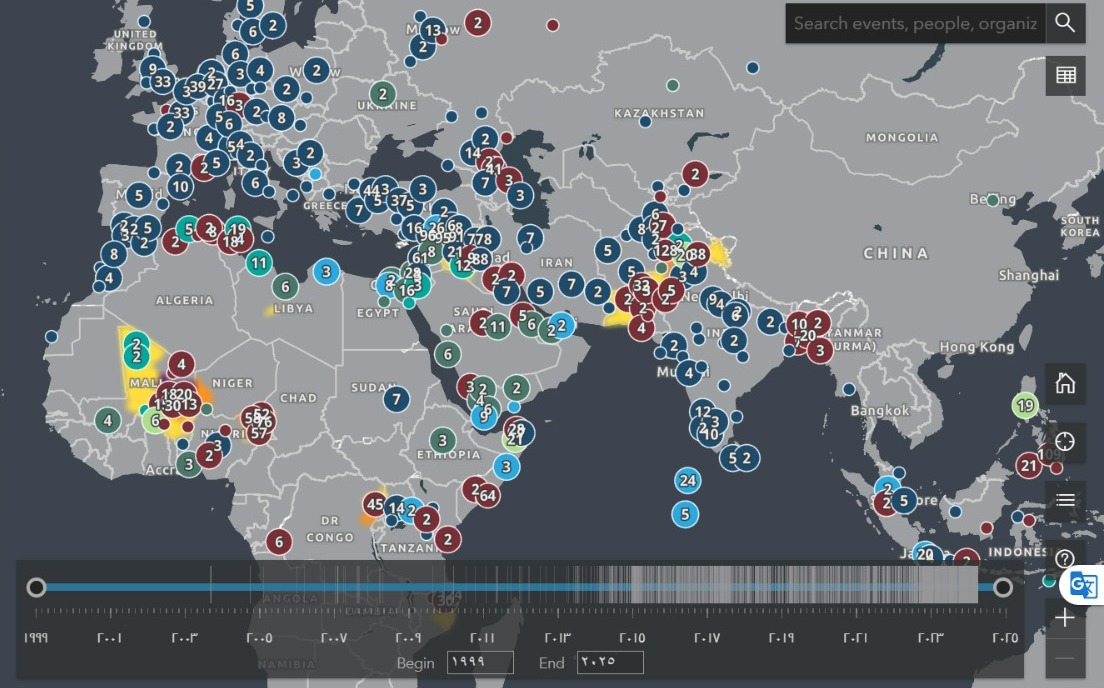Open the blue cluster 7 in Sudan
Screen dimensions: 1104x688
pyautogui.click(x=397, y=399)
